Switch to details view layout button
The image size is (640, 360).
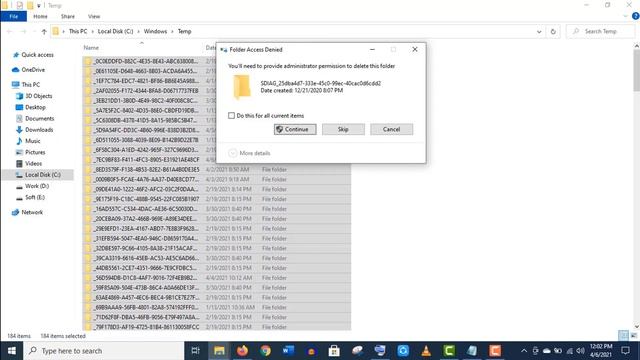623,336
